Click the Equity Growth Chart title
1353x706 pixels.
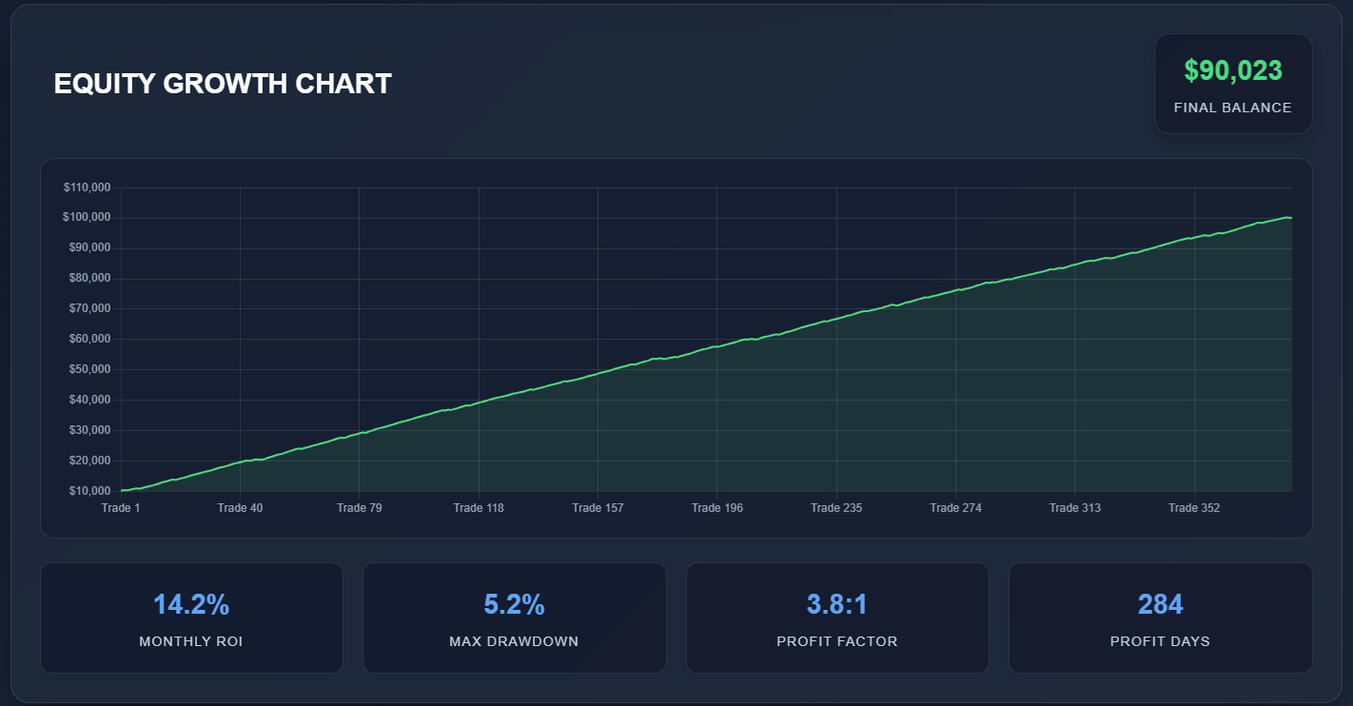(222, 84)
